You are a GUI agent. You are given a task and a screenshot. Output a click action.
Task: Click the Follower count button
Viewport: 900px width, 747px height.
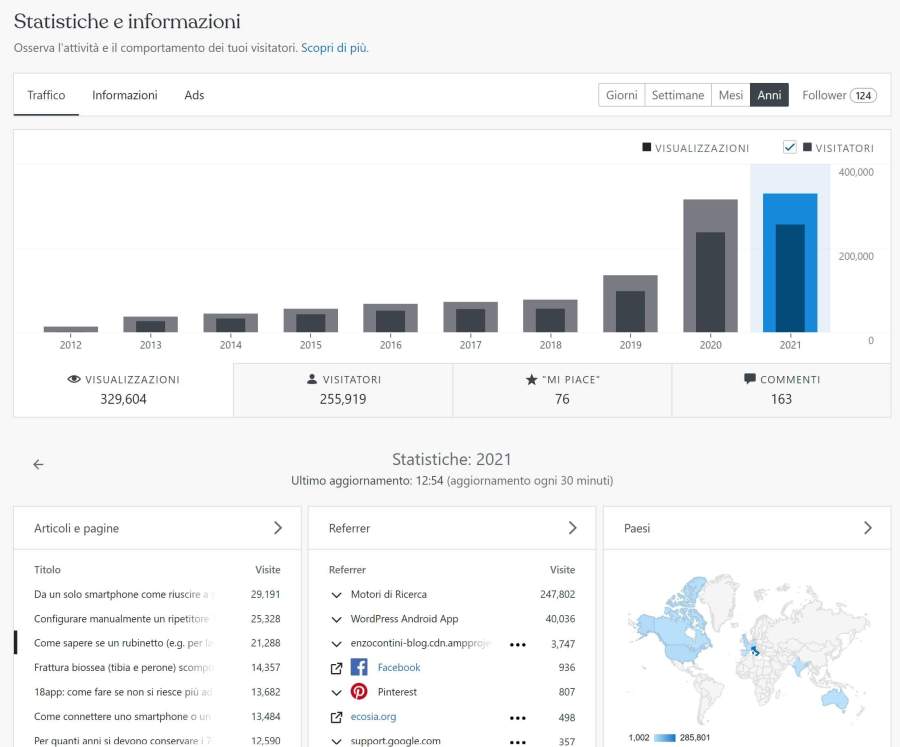click(x=839, y=95)
